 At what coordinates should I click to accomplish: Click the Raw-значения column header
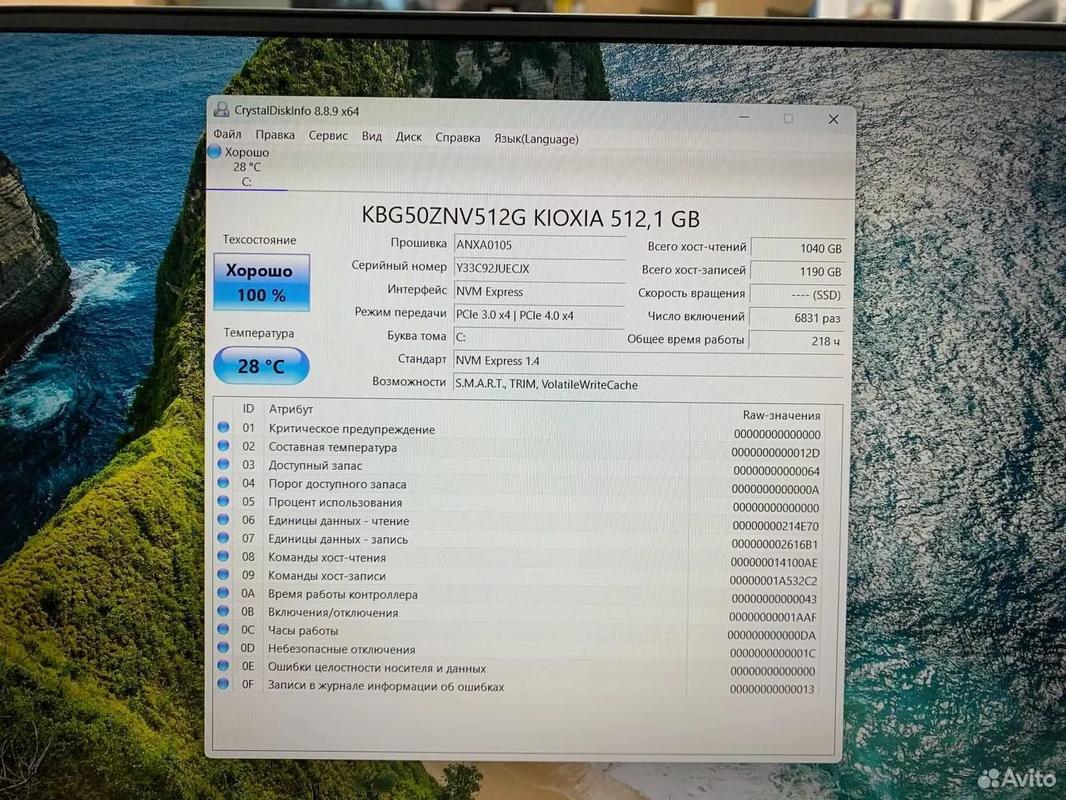(x=781, y=415)
